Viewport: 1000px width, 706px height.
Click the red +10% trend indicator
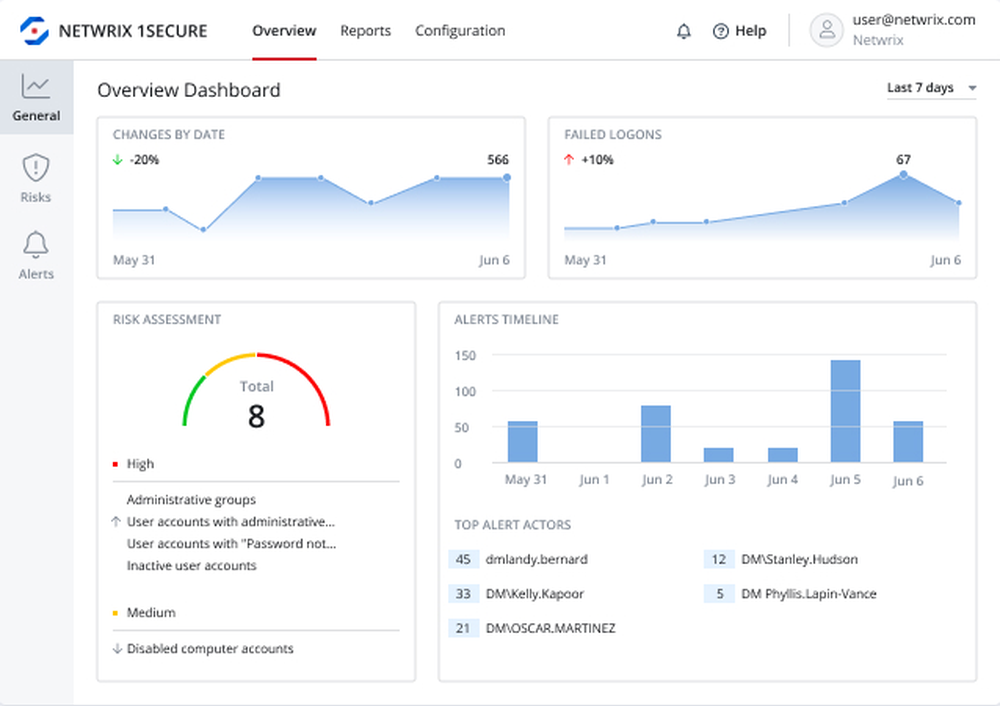pos(570,159)
